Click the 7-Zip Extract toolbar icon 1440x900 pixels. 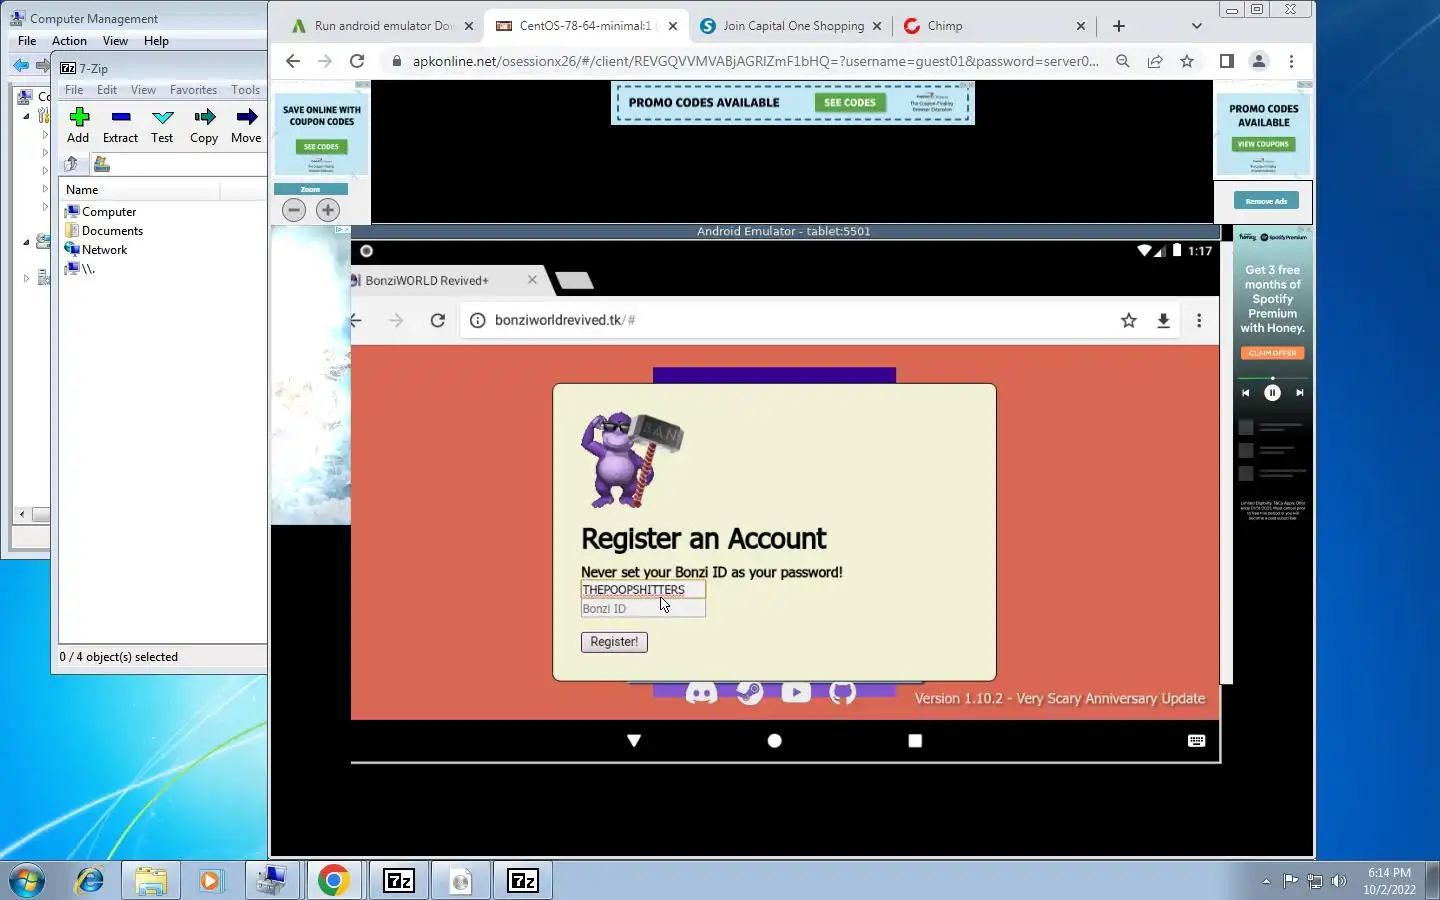121,118
